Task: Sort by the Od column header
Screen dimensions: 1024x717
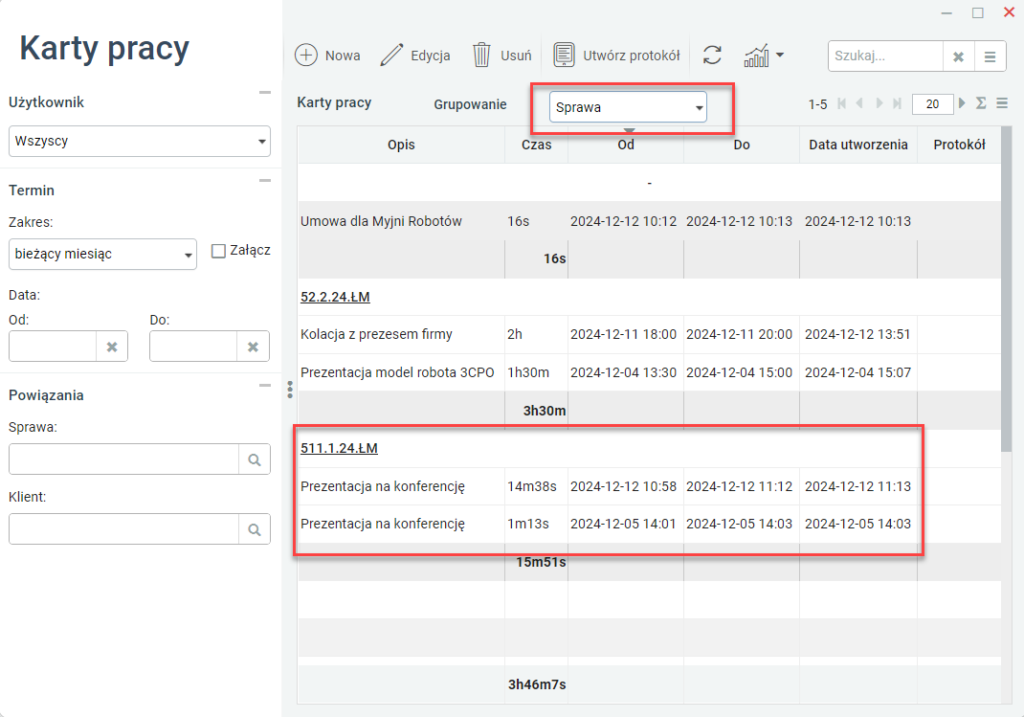Action: point(626,145)
